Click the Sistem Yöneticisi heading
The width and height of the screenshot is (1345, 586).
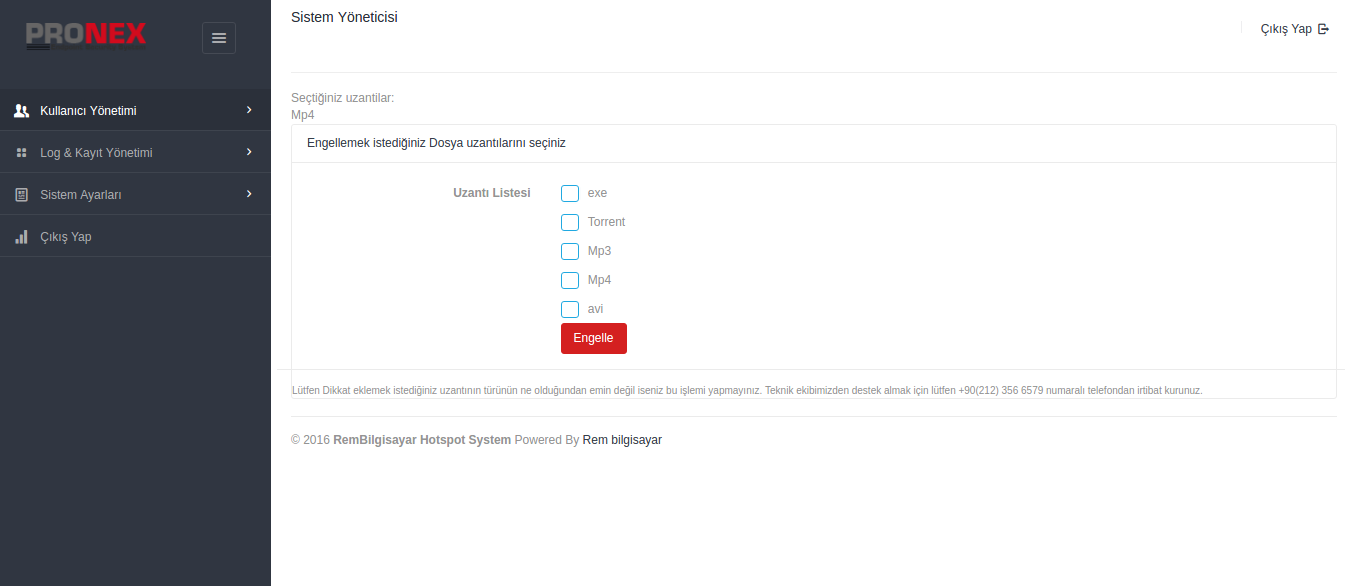click(x=344, y=17)
